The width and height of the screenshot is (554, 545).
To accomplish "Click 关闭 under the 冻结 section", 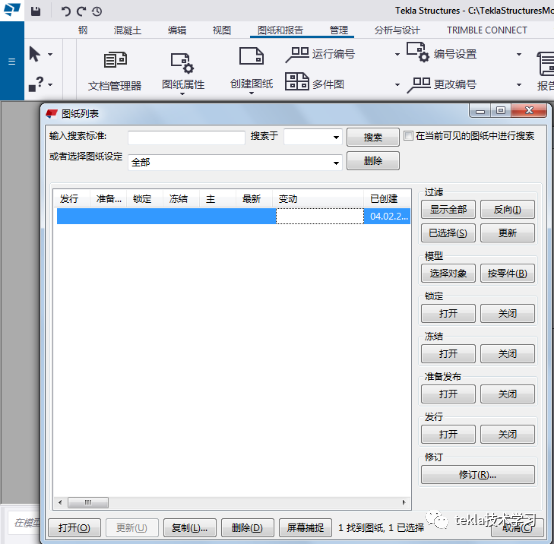I will 507,354.
